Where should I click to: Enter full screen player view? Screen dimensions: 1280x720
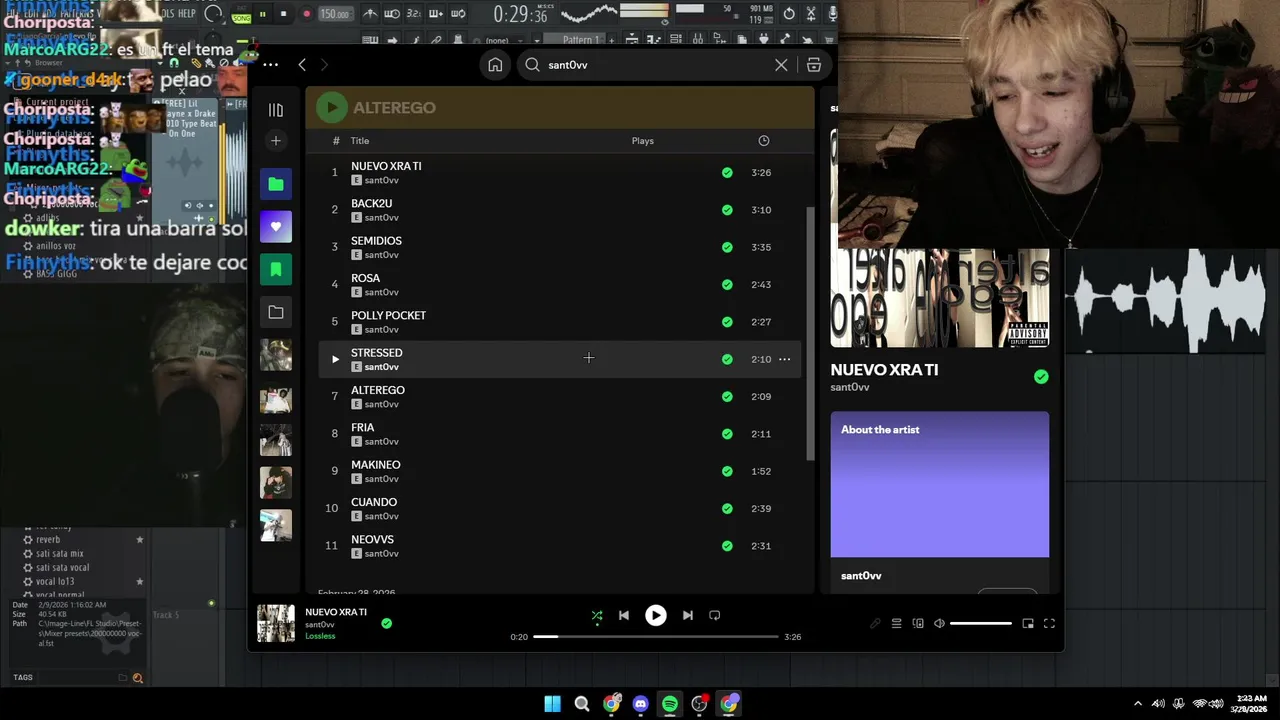(x=1049, y=624)
